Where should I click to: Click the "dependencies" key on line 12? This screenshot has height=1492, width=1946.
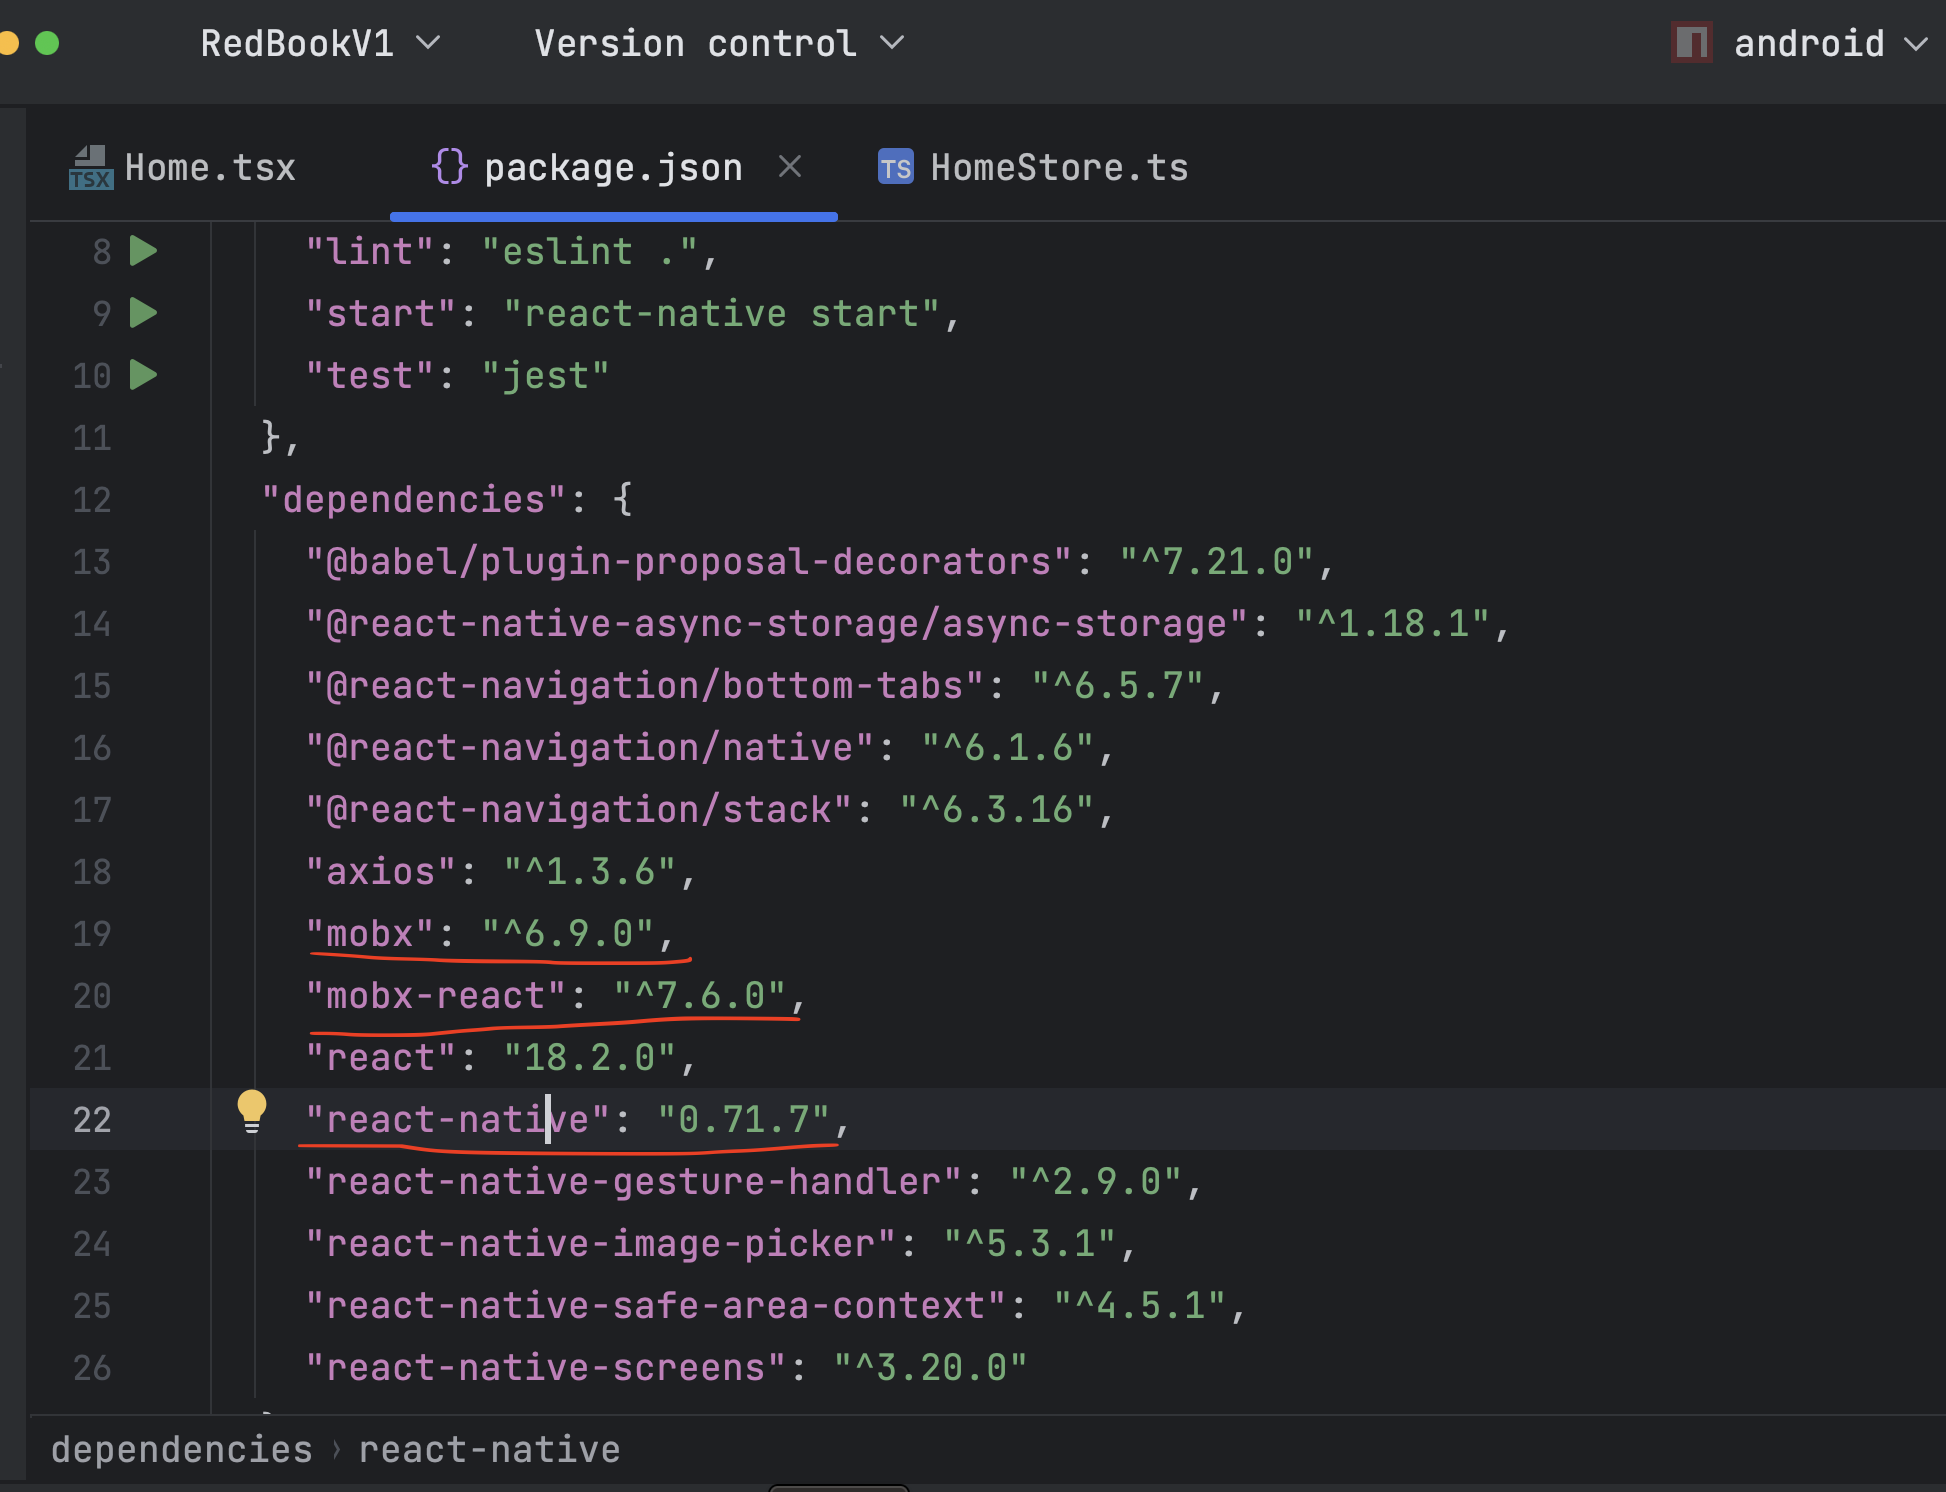pos(414,499)
